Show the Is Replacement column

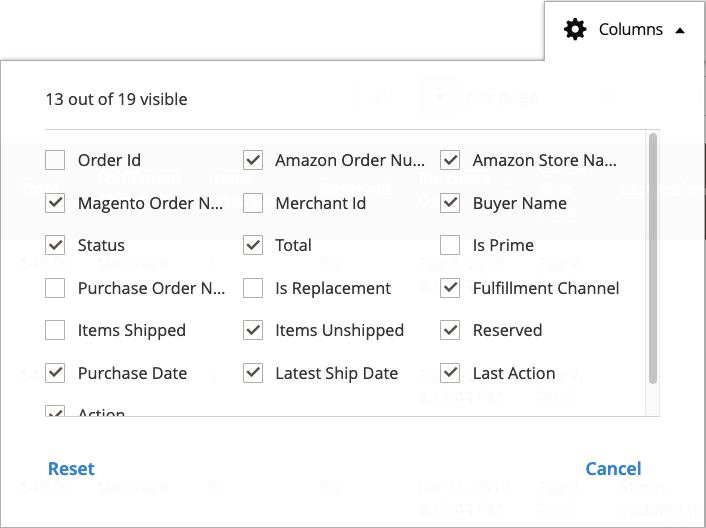(x=253, y=288)
